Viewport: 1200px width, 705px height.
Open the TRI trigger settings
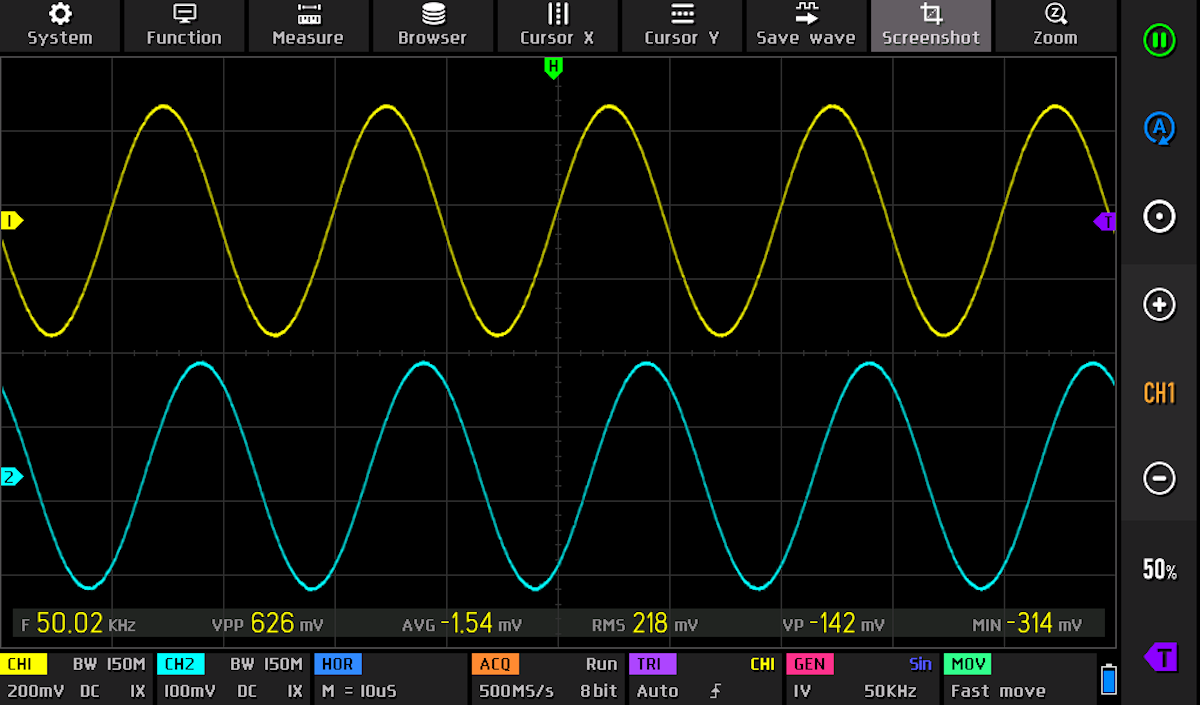coord(704,678)
